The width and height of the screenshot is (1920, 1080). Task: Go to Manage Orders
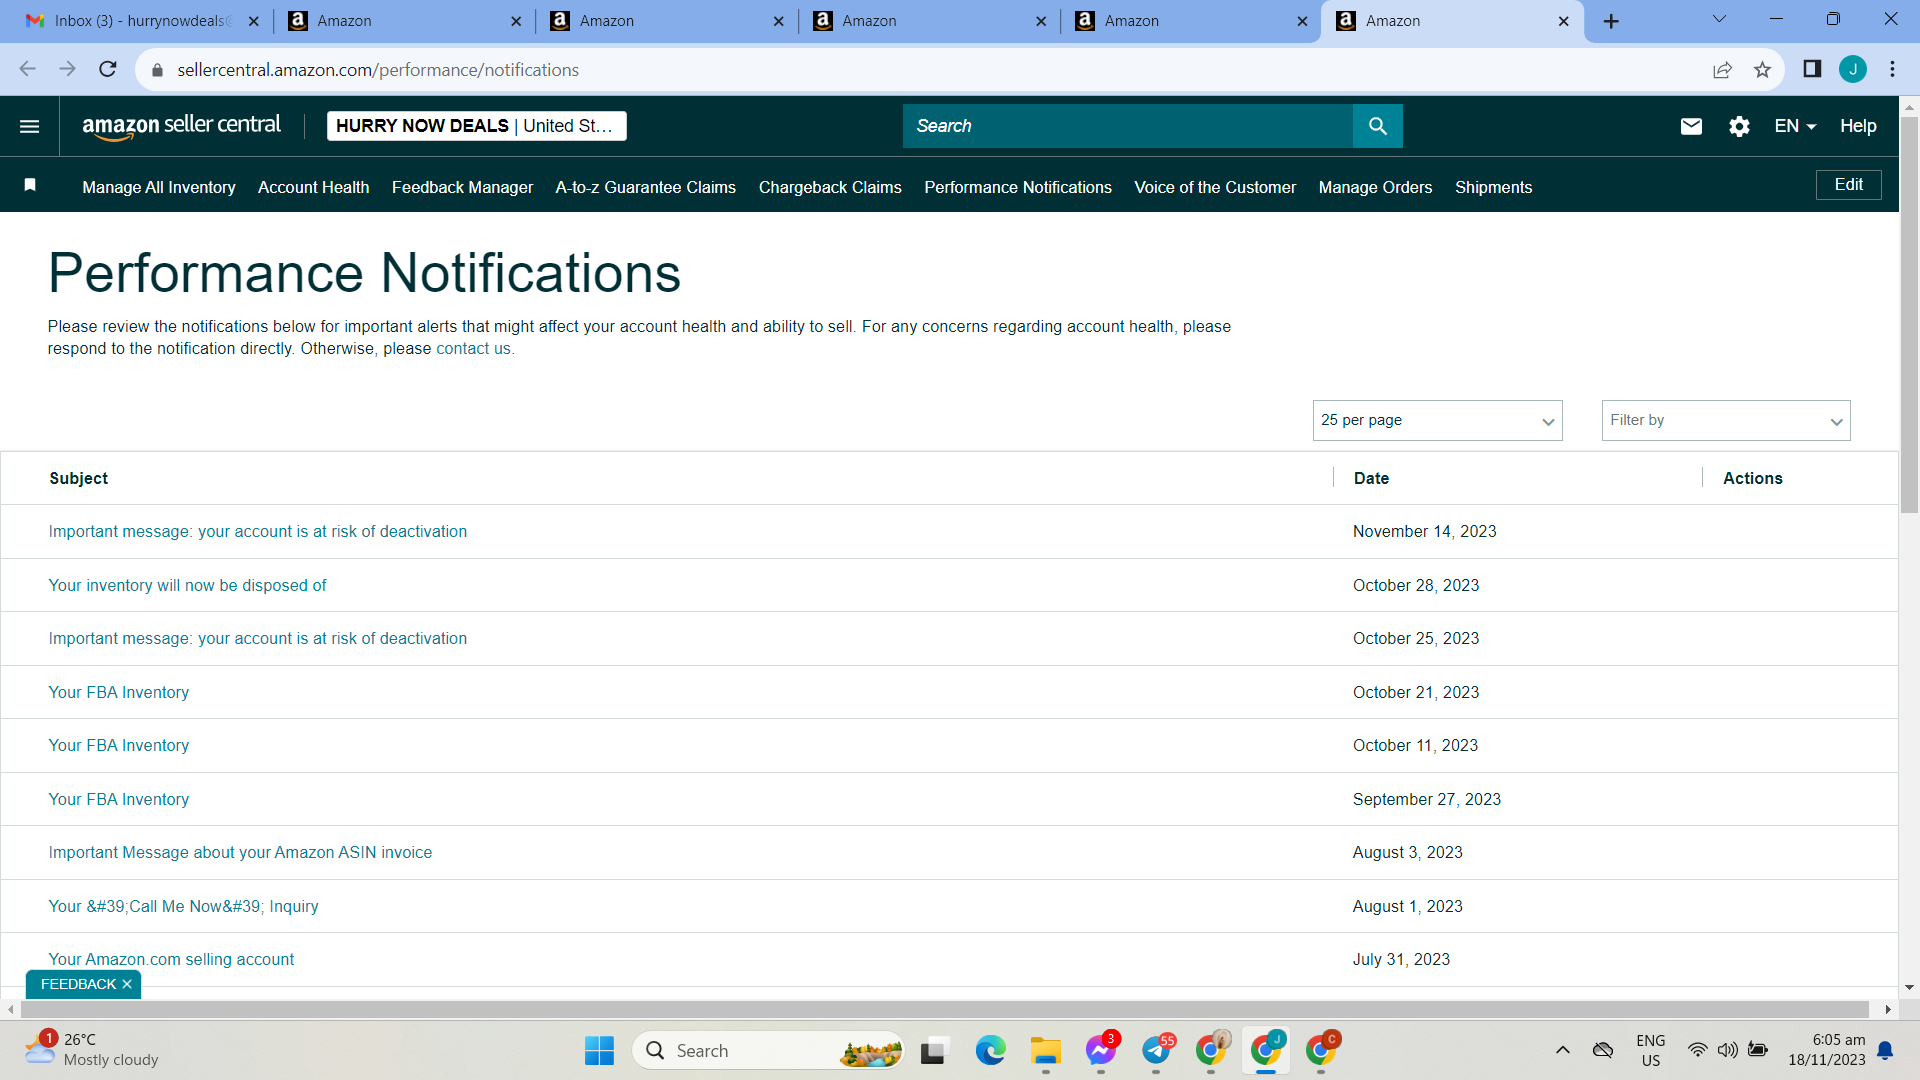pyautogui.click(x=1375, y=187)
